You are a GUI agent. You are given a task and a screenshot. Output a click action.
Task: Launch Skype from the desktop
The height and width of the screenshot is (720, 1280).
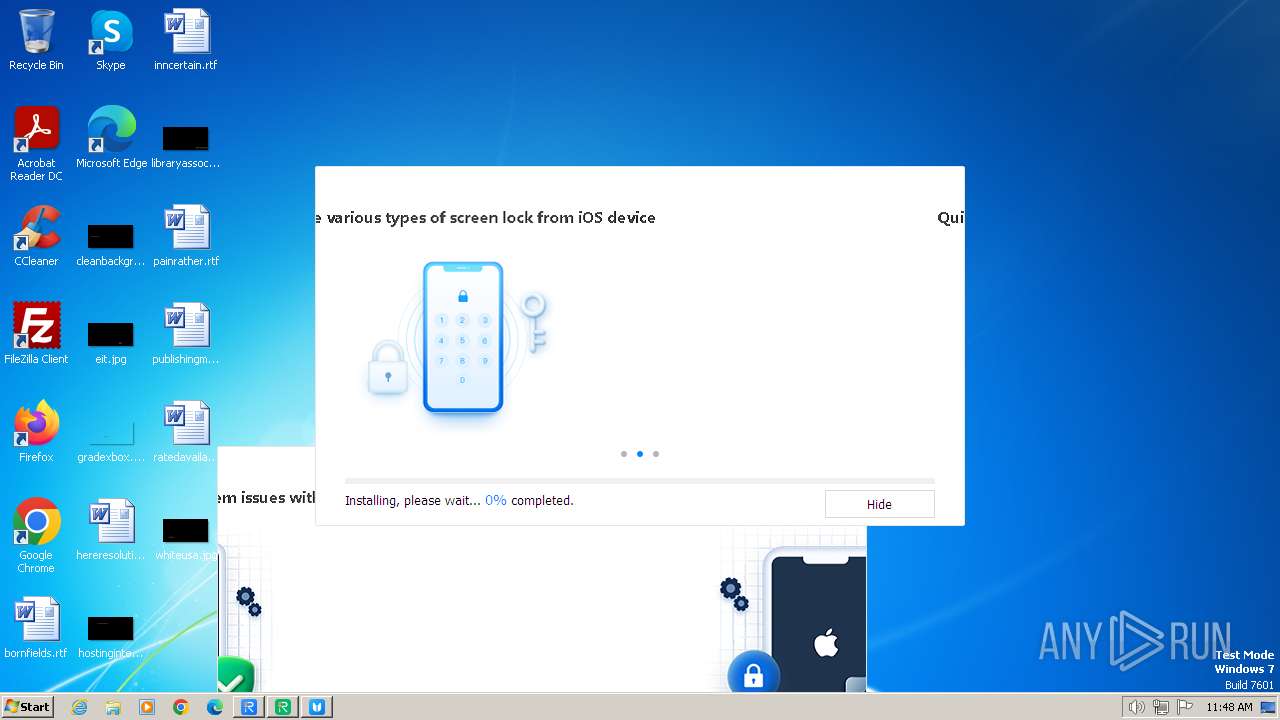pyautogui.click(x=111, y=40)
